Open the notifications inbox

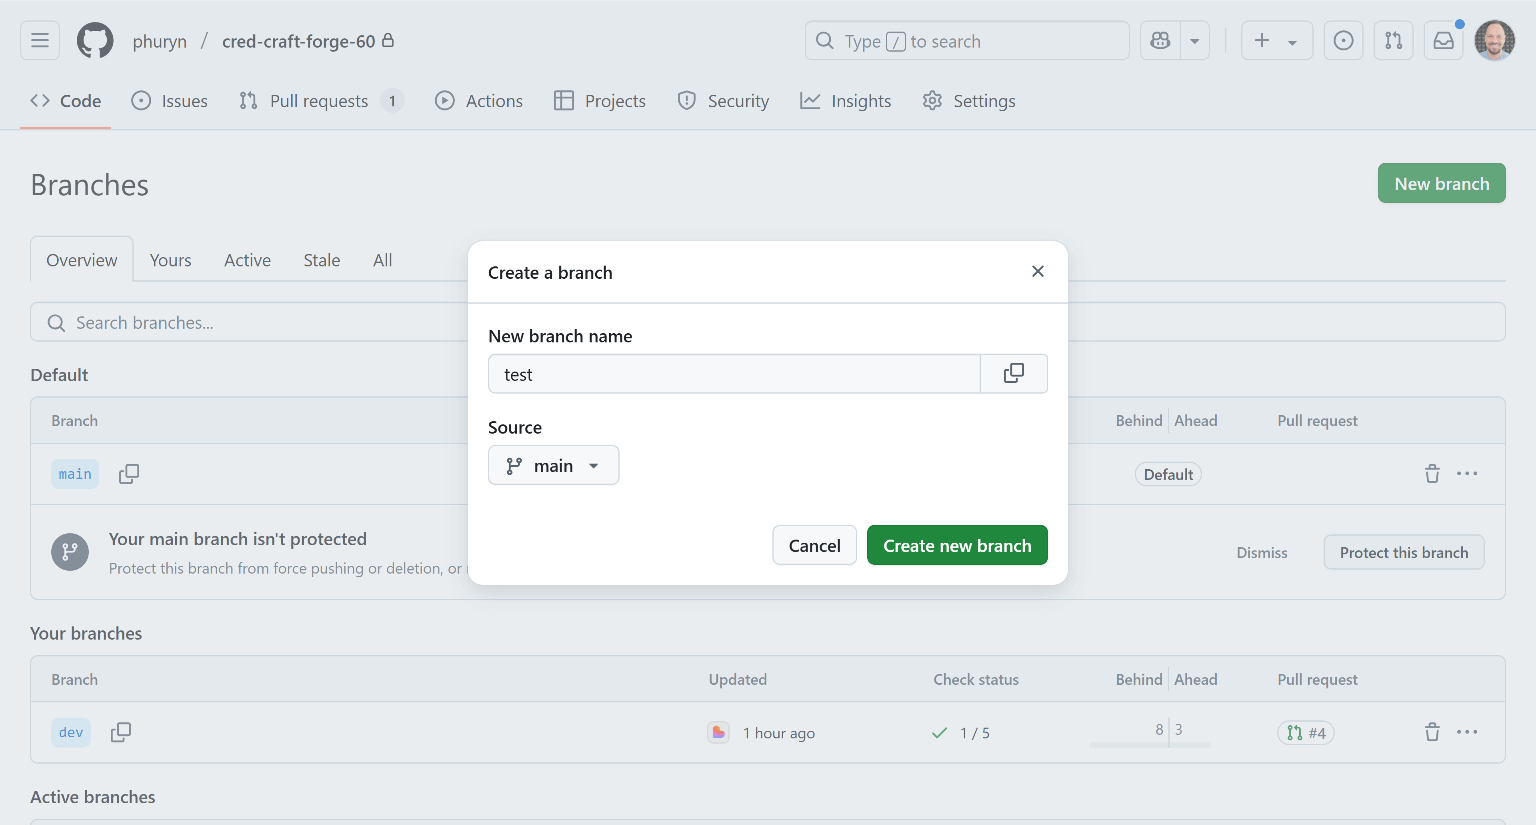click(1443, 40)
